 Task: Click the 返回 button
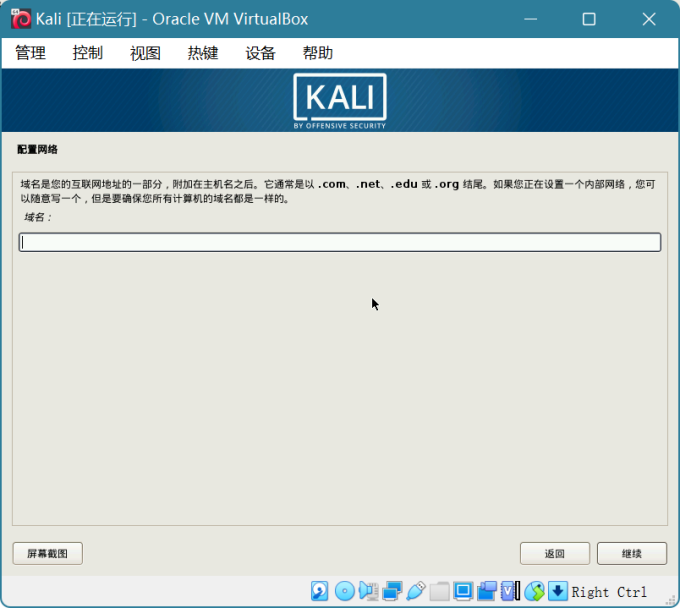click(x=555, y=553)
